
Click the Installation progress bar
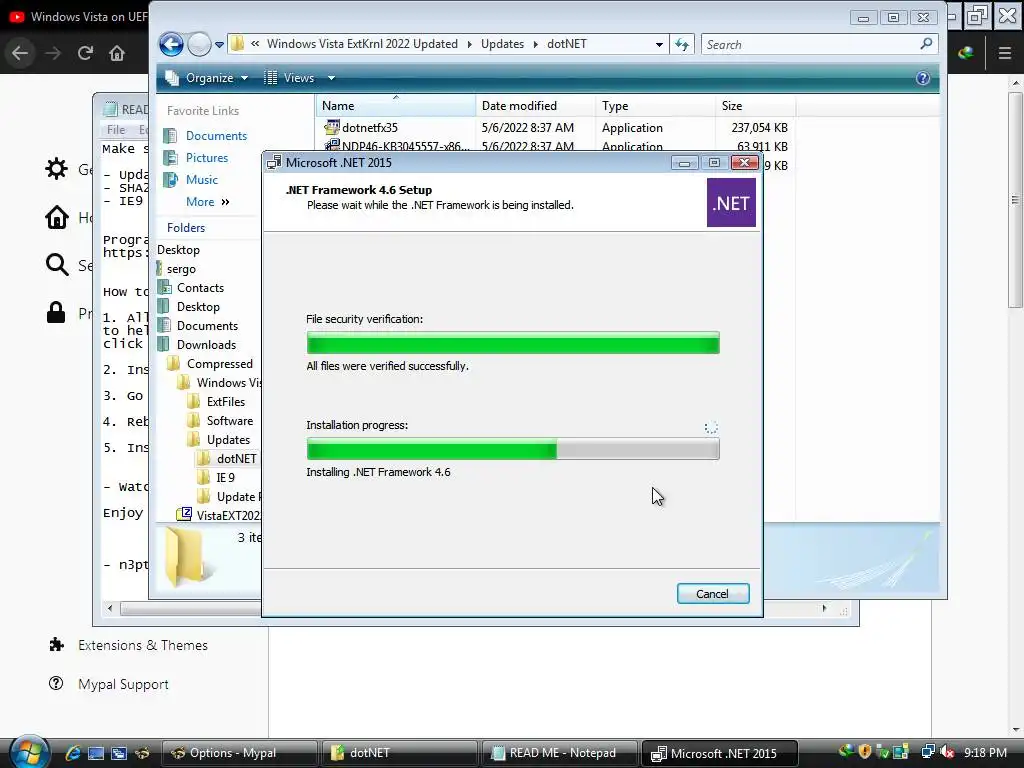coord(513,449)
